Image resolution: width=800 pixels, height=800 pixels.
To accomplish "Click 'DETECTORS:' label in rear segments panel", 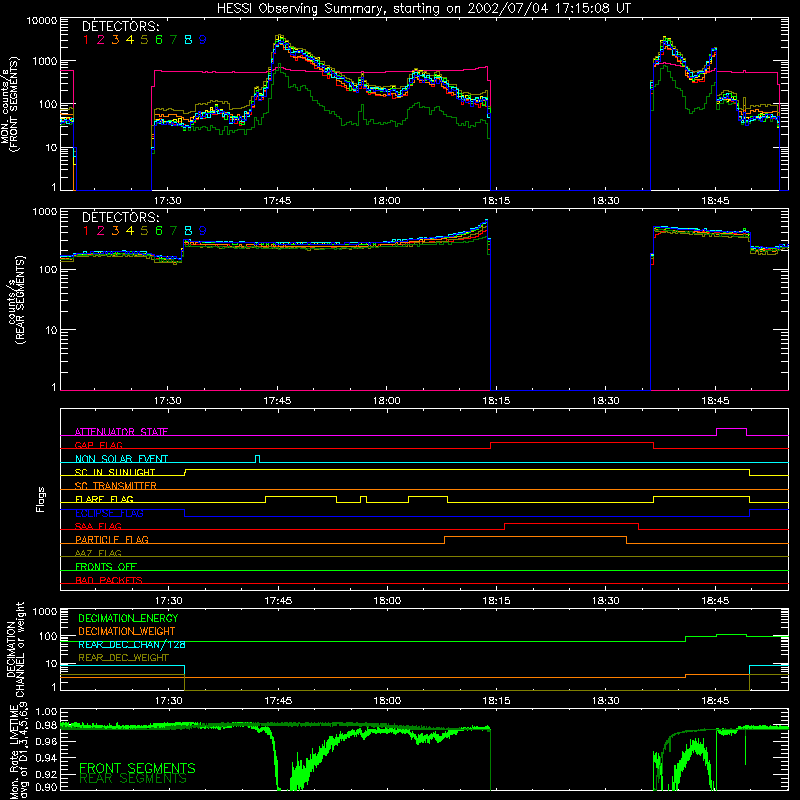I will coord(120,217).
